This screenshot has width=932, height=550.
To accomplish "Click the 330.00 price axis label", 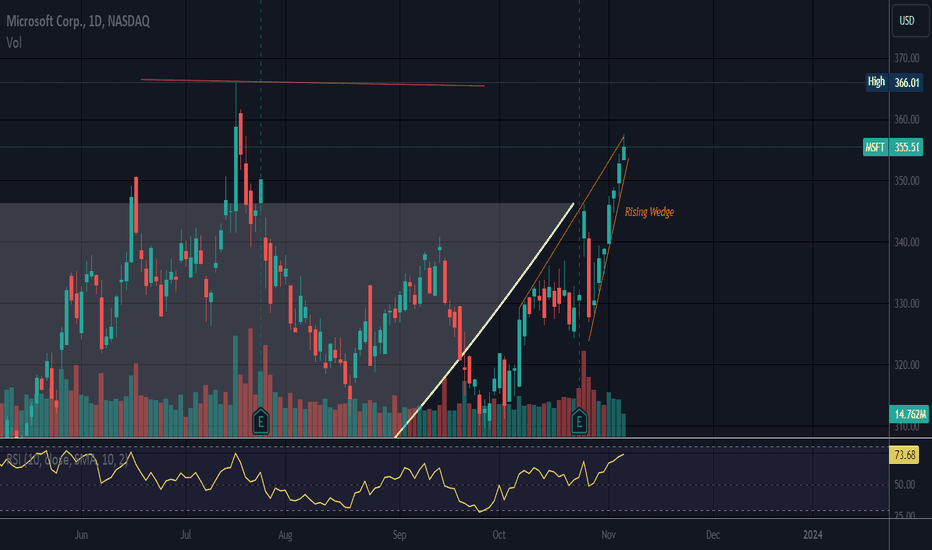I will pos(906,303).
